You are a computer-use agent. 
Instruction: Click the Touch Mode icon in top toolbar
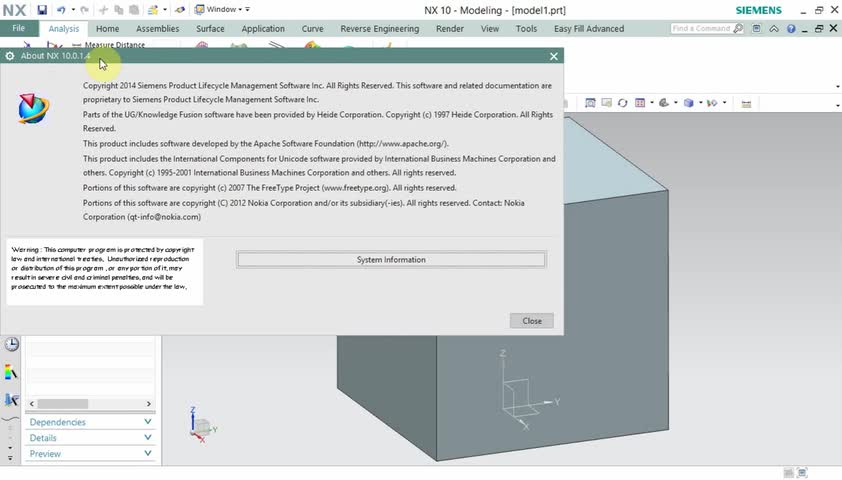(x=180, y=10)
